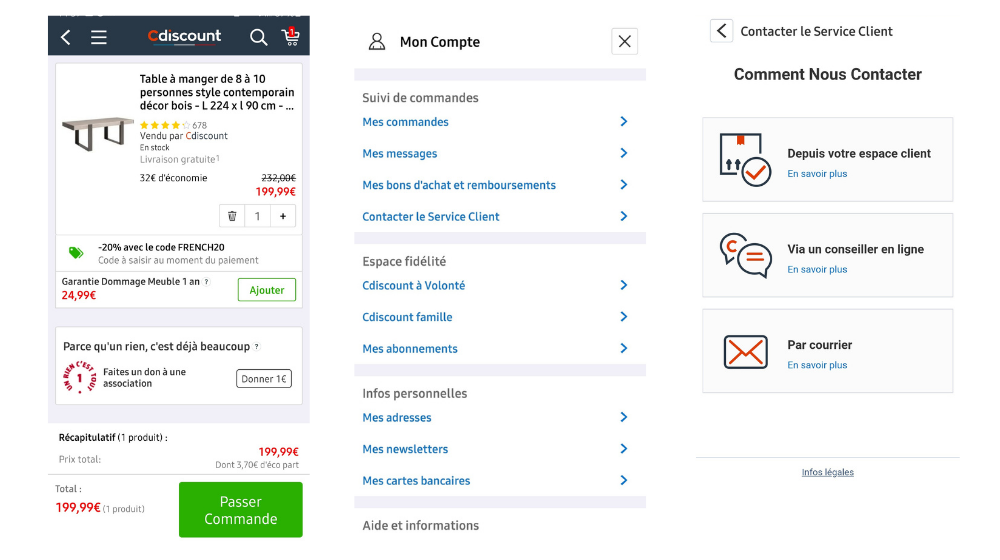This screenshot has width=1000, height=560.
Task: Open help for Garantie Dommage Meuble
Action: pos(207,282)
